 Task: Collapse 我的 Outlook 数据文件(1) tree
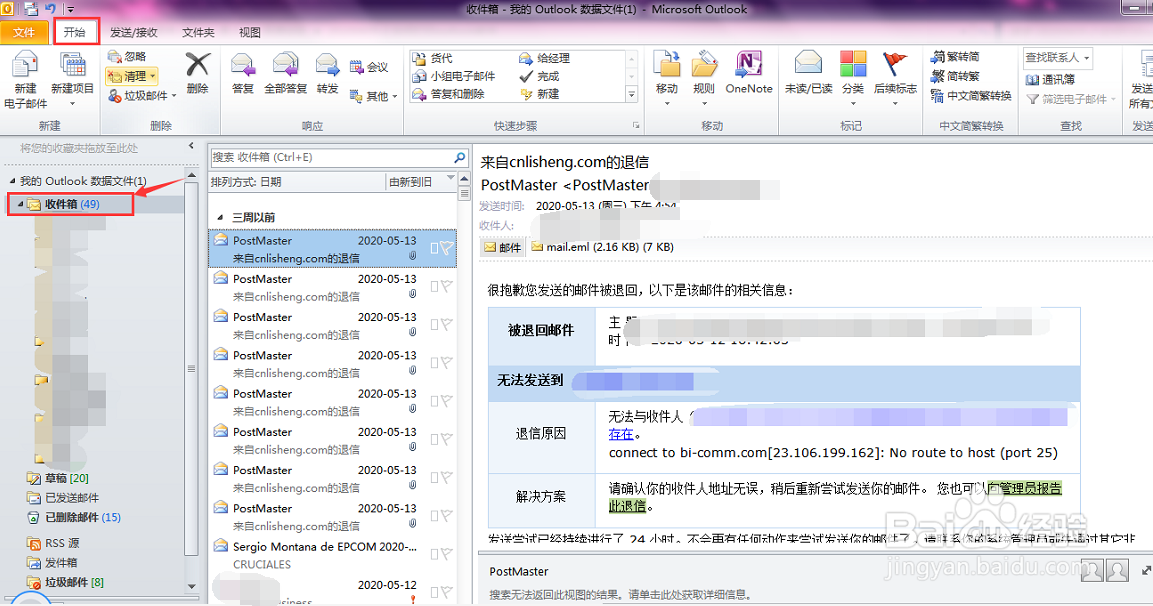tap(12, 181)
